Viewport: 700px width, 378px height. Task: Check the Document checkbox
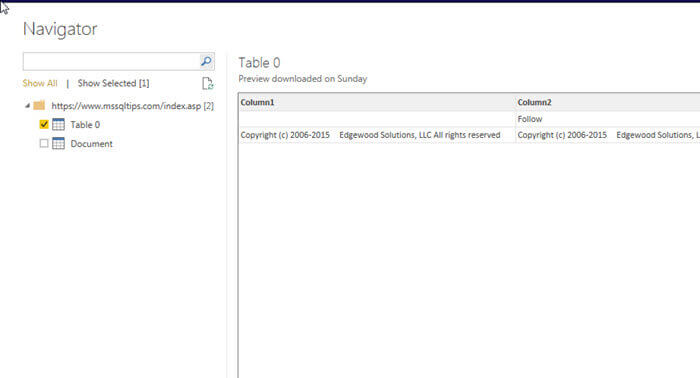[44, 144]
